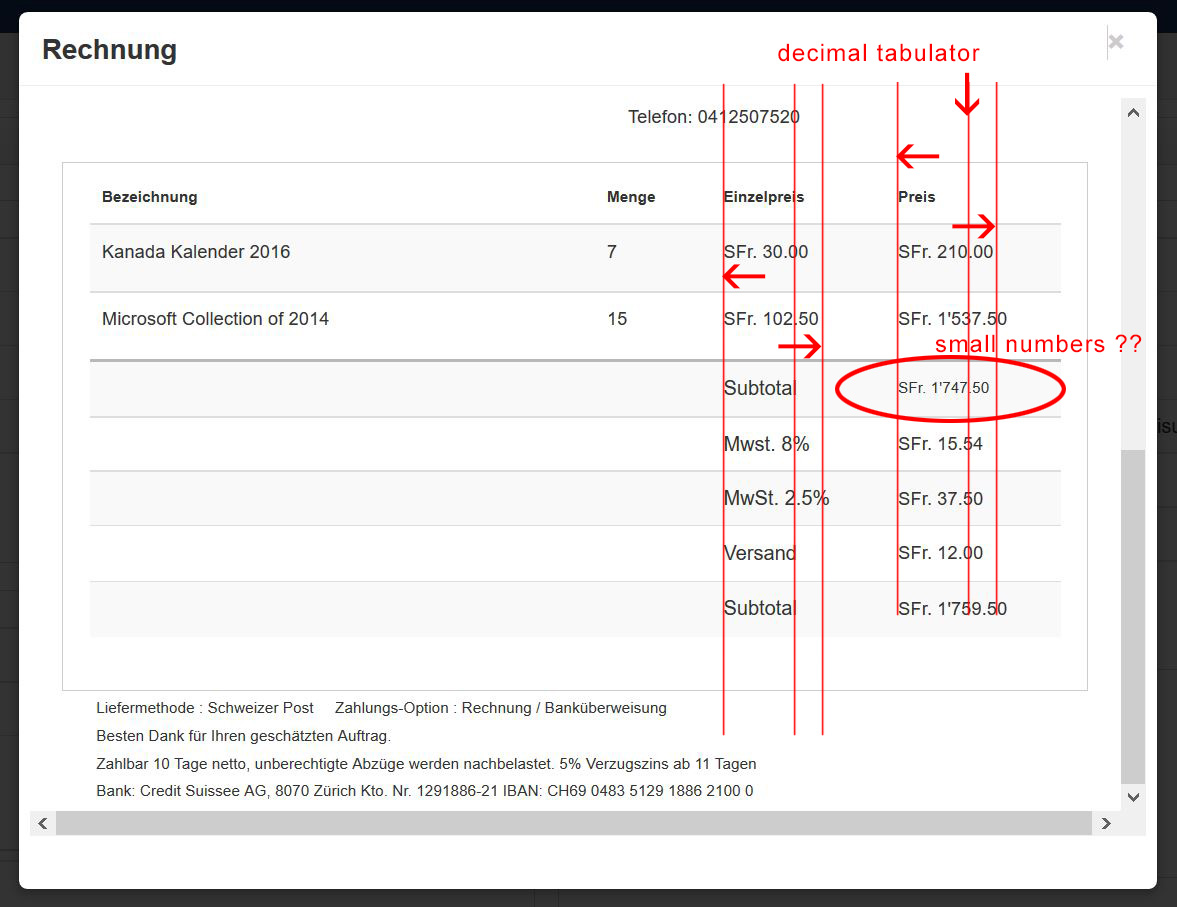Click the horizontal scrollbar left arrow
1177x907 pixels.
(x=43, y=823)
